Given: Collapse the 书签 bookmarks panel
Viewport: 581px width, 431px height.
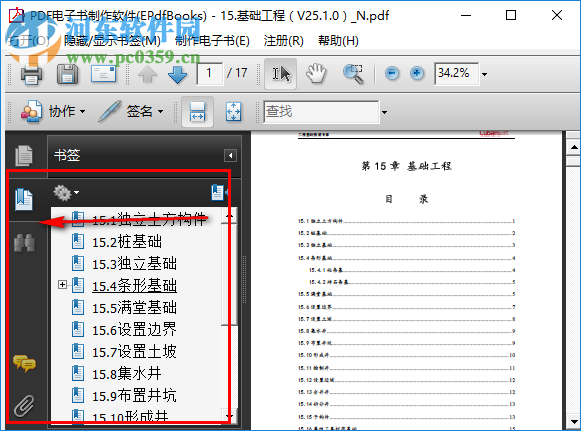Looking at the screenshot, I should 230,155.
